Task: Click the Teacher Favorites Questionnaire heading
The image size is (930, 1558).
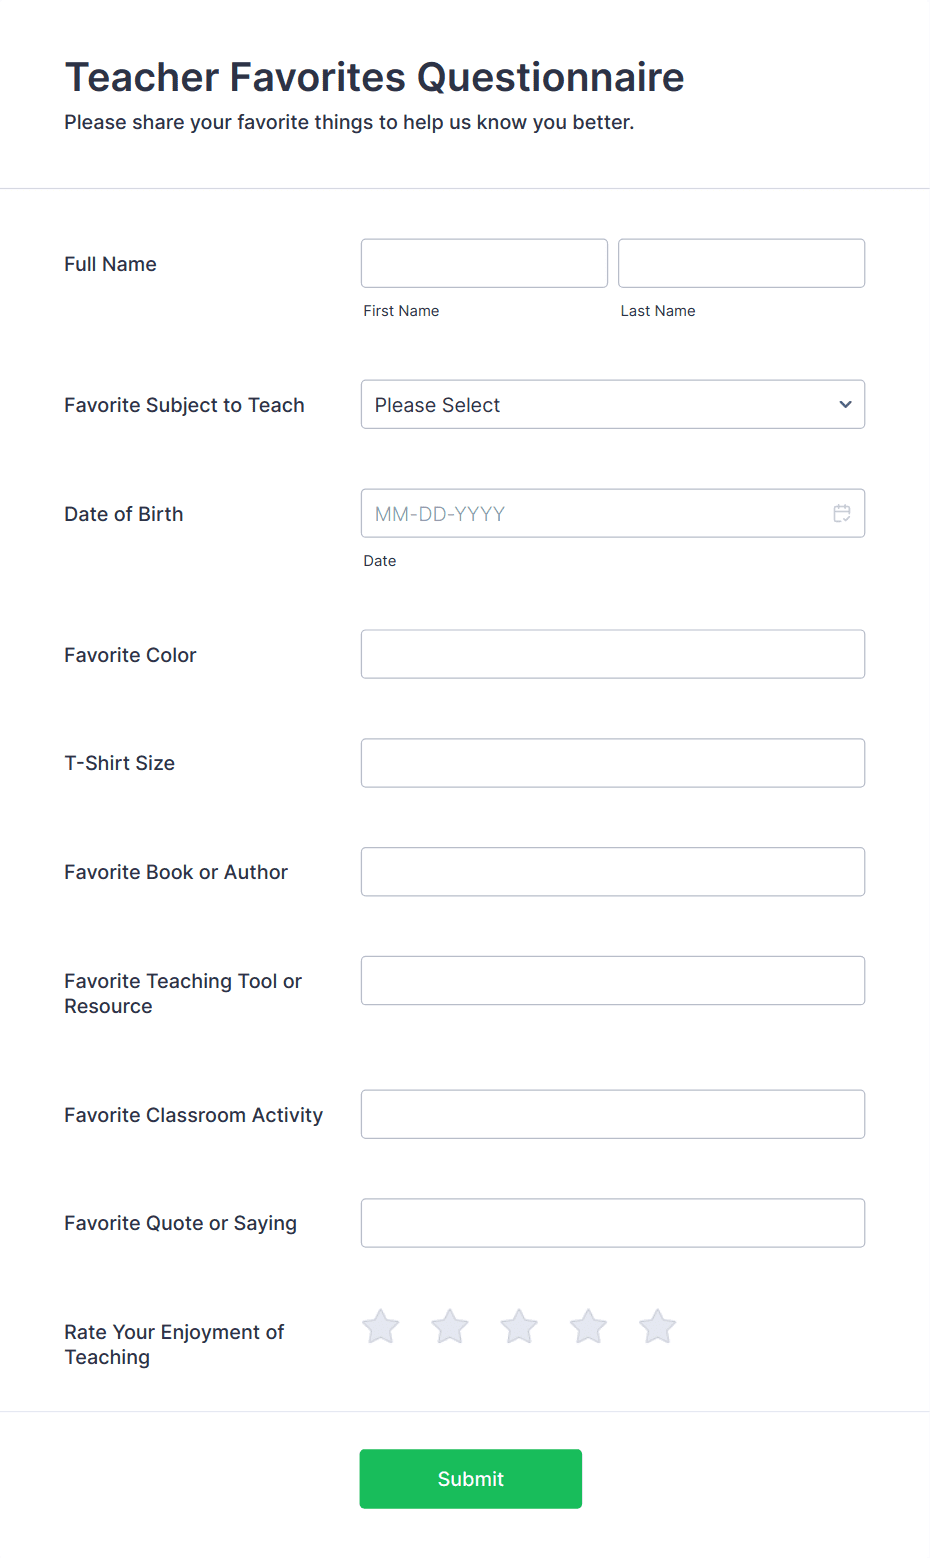Action: pyautogui.click(x=374, y=77)
